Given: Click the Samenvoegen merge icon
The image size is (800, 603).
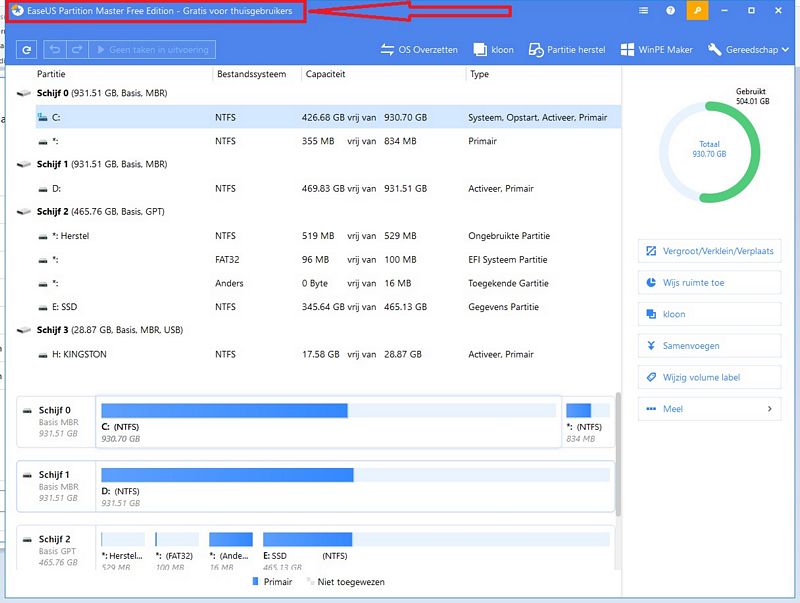Looking at the screenshot, I should pos(651,345).
